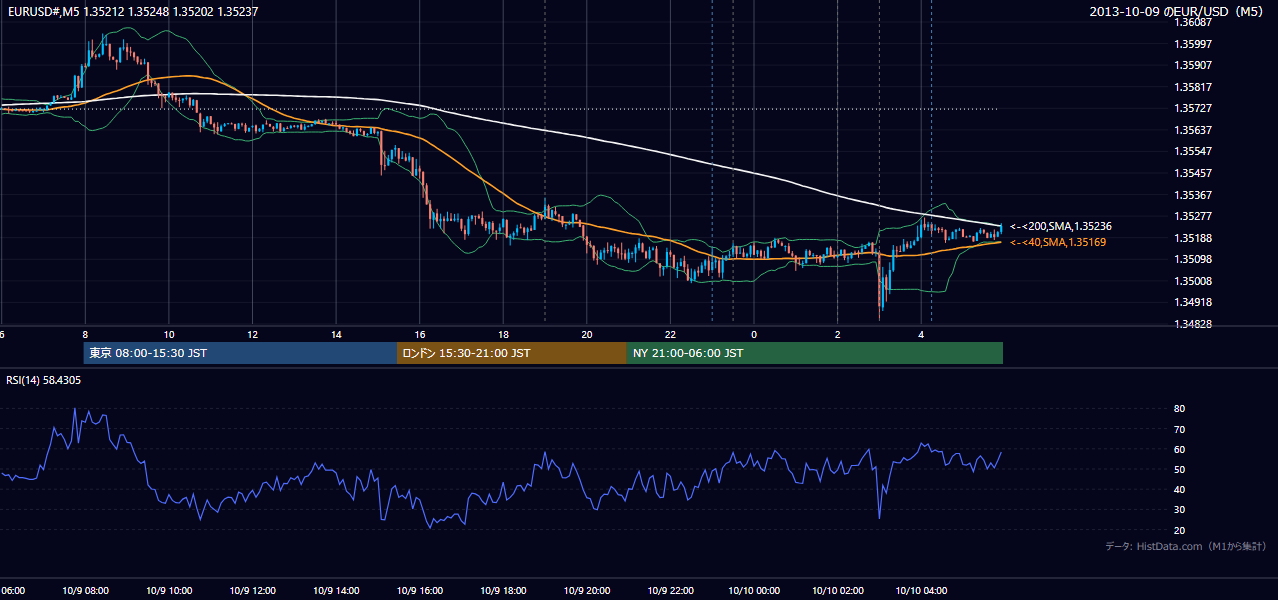
Task: Click price axis value 1.35727
Action: 1194,108
